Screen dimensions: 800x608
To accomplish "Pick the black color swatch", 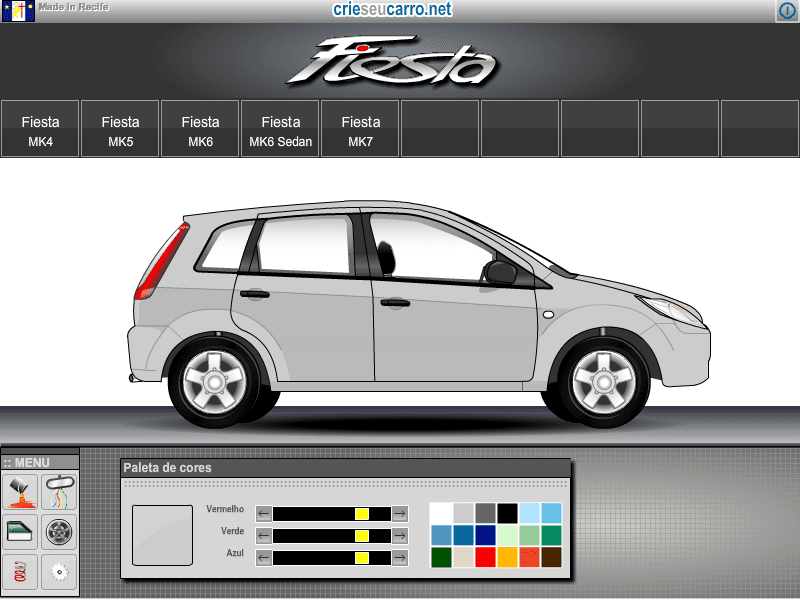I will 507,513.
